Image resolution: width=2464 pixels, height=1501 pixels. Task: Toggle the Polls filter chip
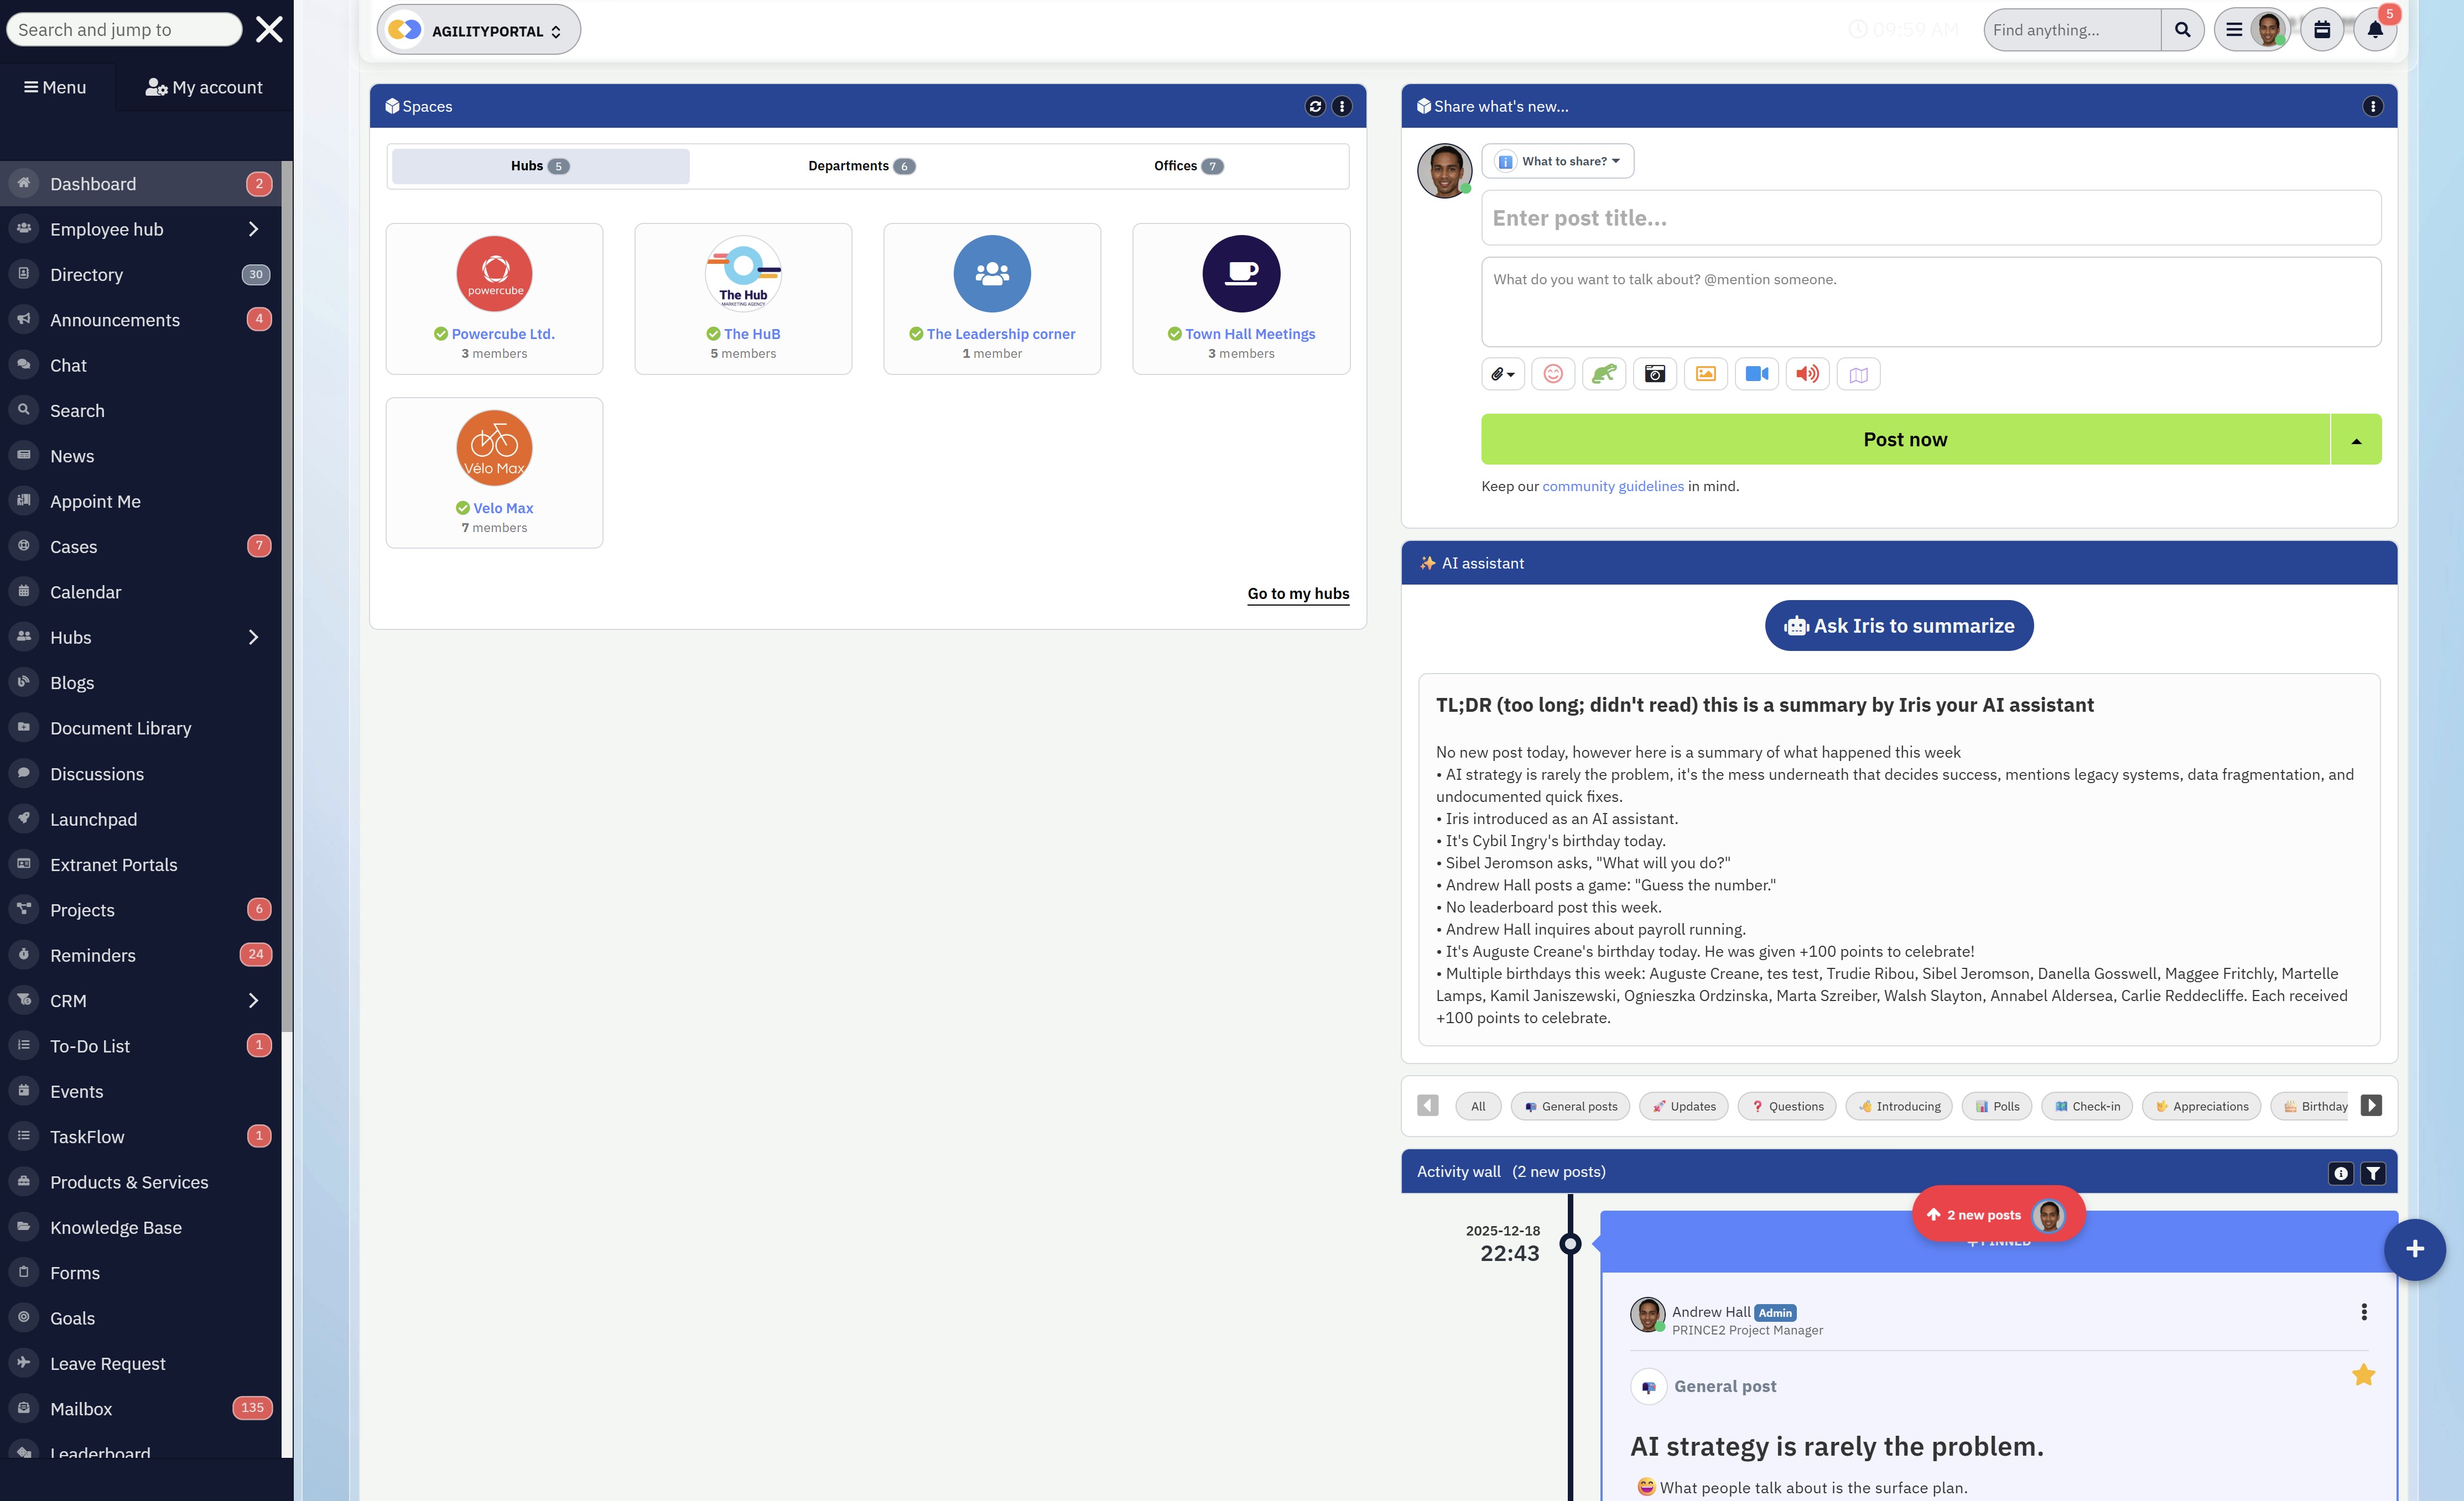[x=1997, y=1106]
